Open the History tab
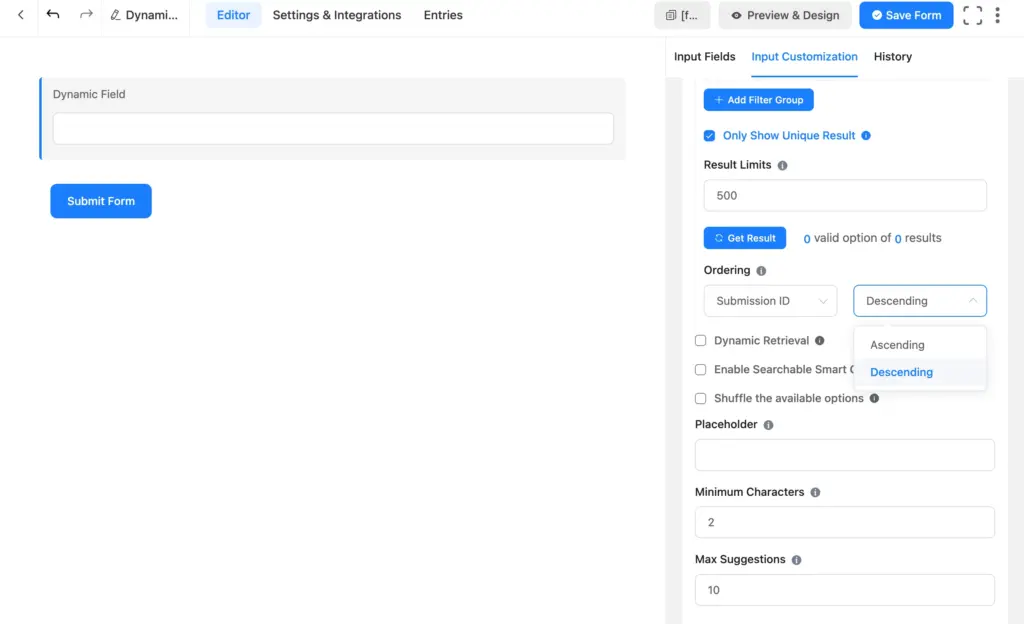 coord(893,57)
